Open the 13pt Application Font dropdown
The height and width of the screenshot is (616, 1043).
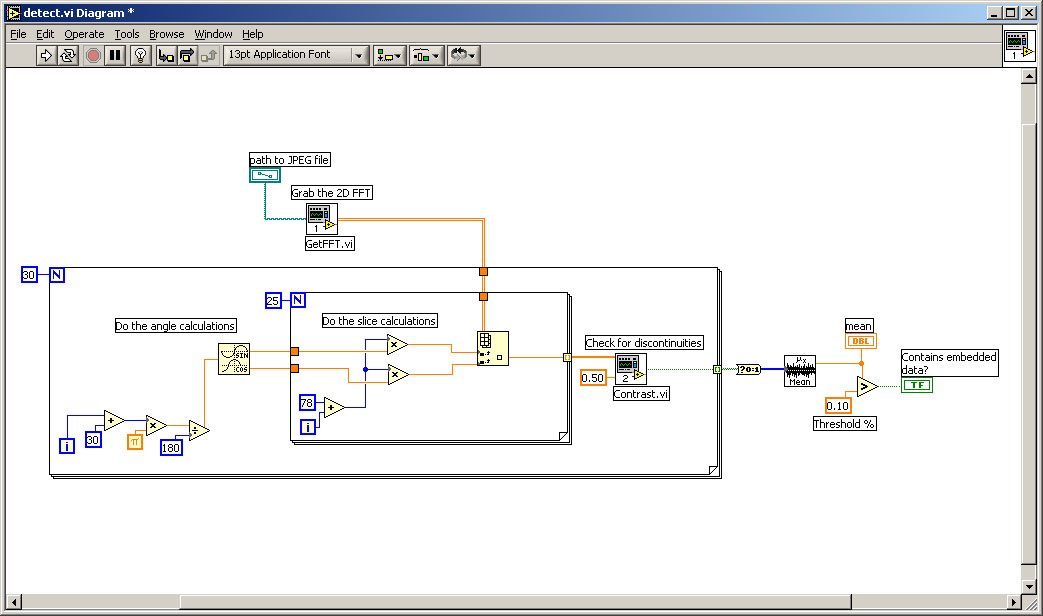click(x=296, y=55)
